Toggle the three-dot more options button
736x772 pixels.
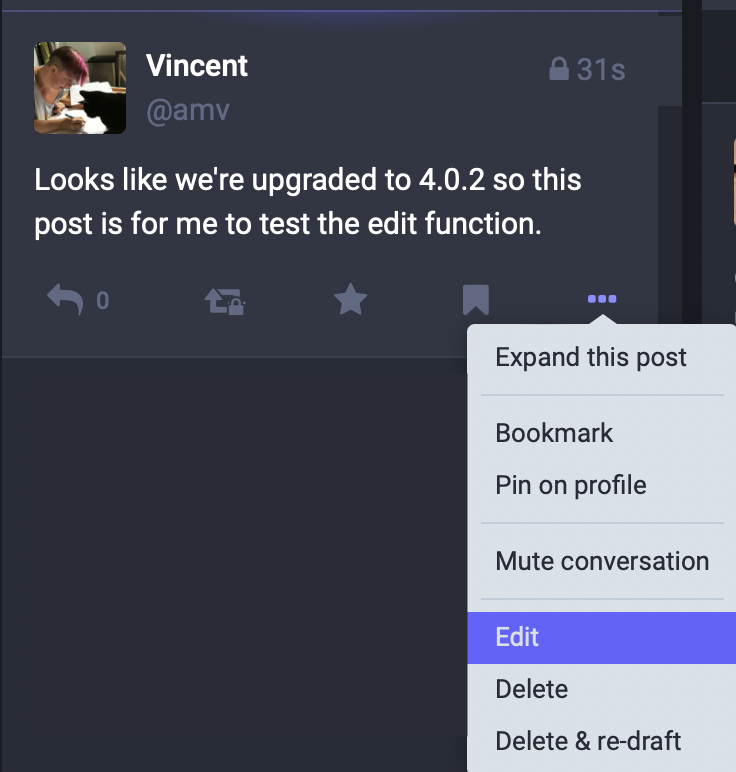tap(602, 299)
